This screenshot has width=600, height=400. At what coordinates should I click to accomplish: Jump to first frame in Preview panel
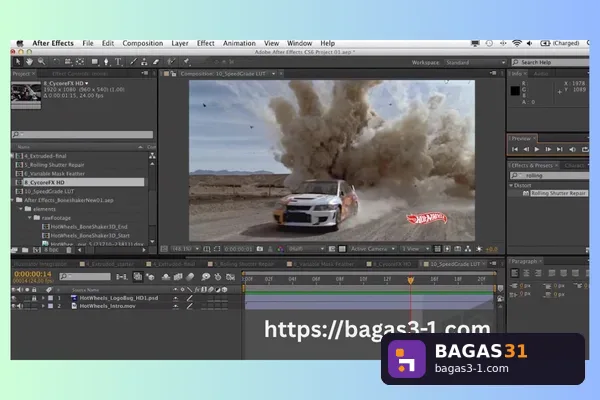pos(515,149)
